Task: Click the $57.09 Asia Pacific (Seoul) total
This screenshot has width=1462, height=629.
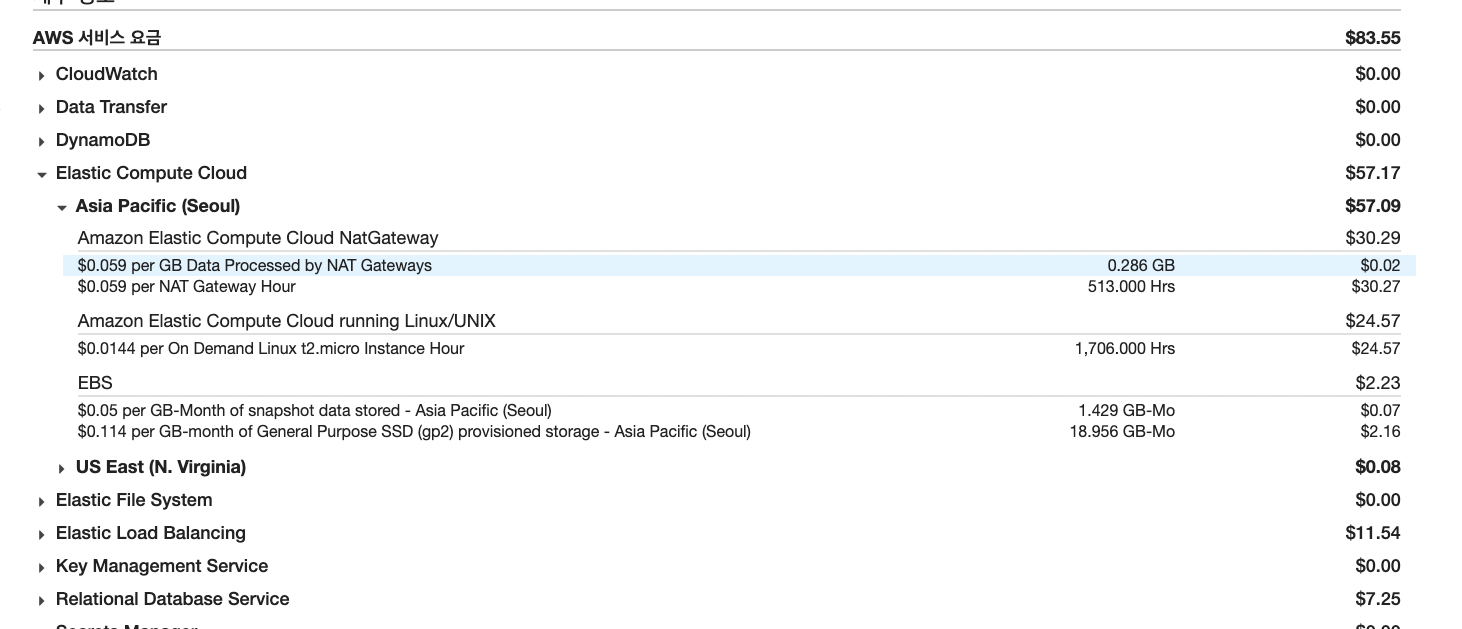Action: (1373, 206)
